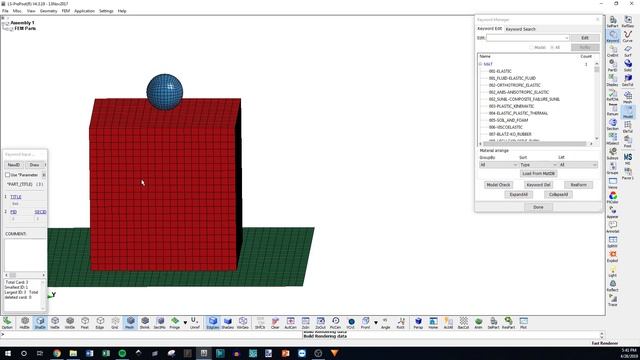
Task: Toggle the Mesh lines icon
Action: coord(130,322)
